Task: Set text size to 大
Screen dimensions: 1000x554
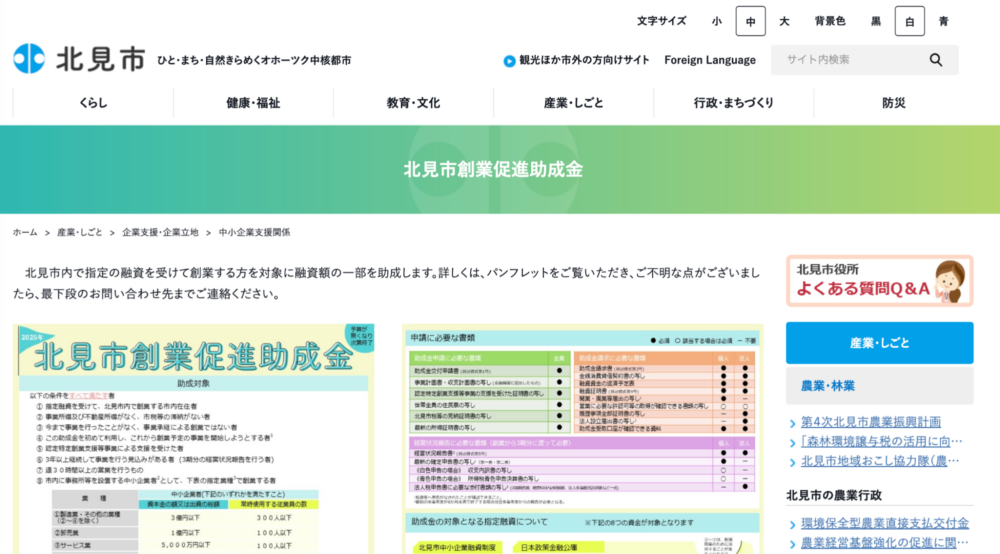Action: [x=784, y=21]
